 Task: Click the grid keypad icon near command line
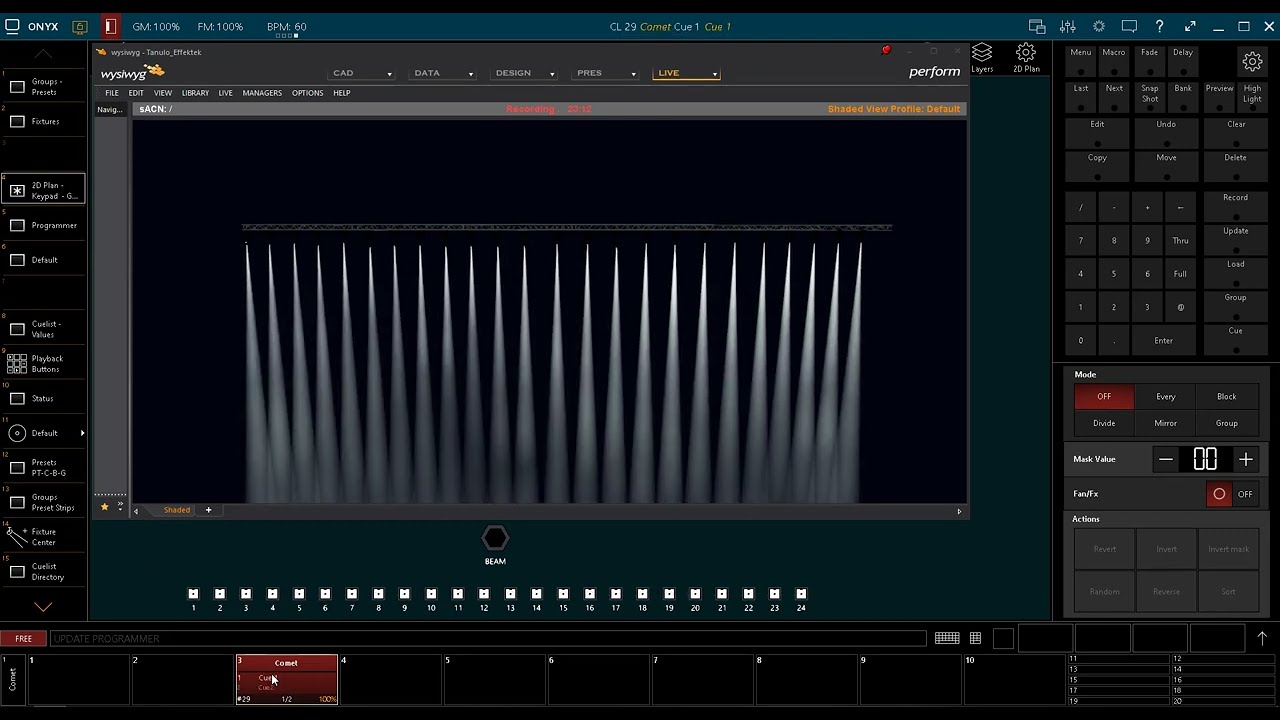point(975,638)
